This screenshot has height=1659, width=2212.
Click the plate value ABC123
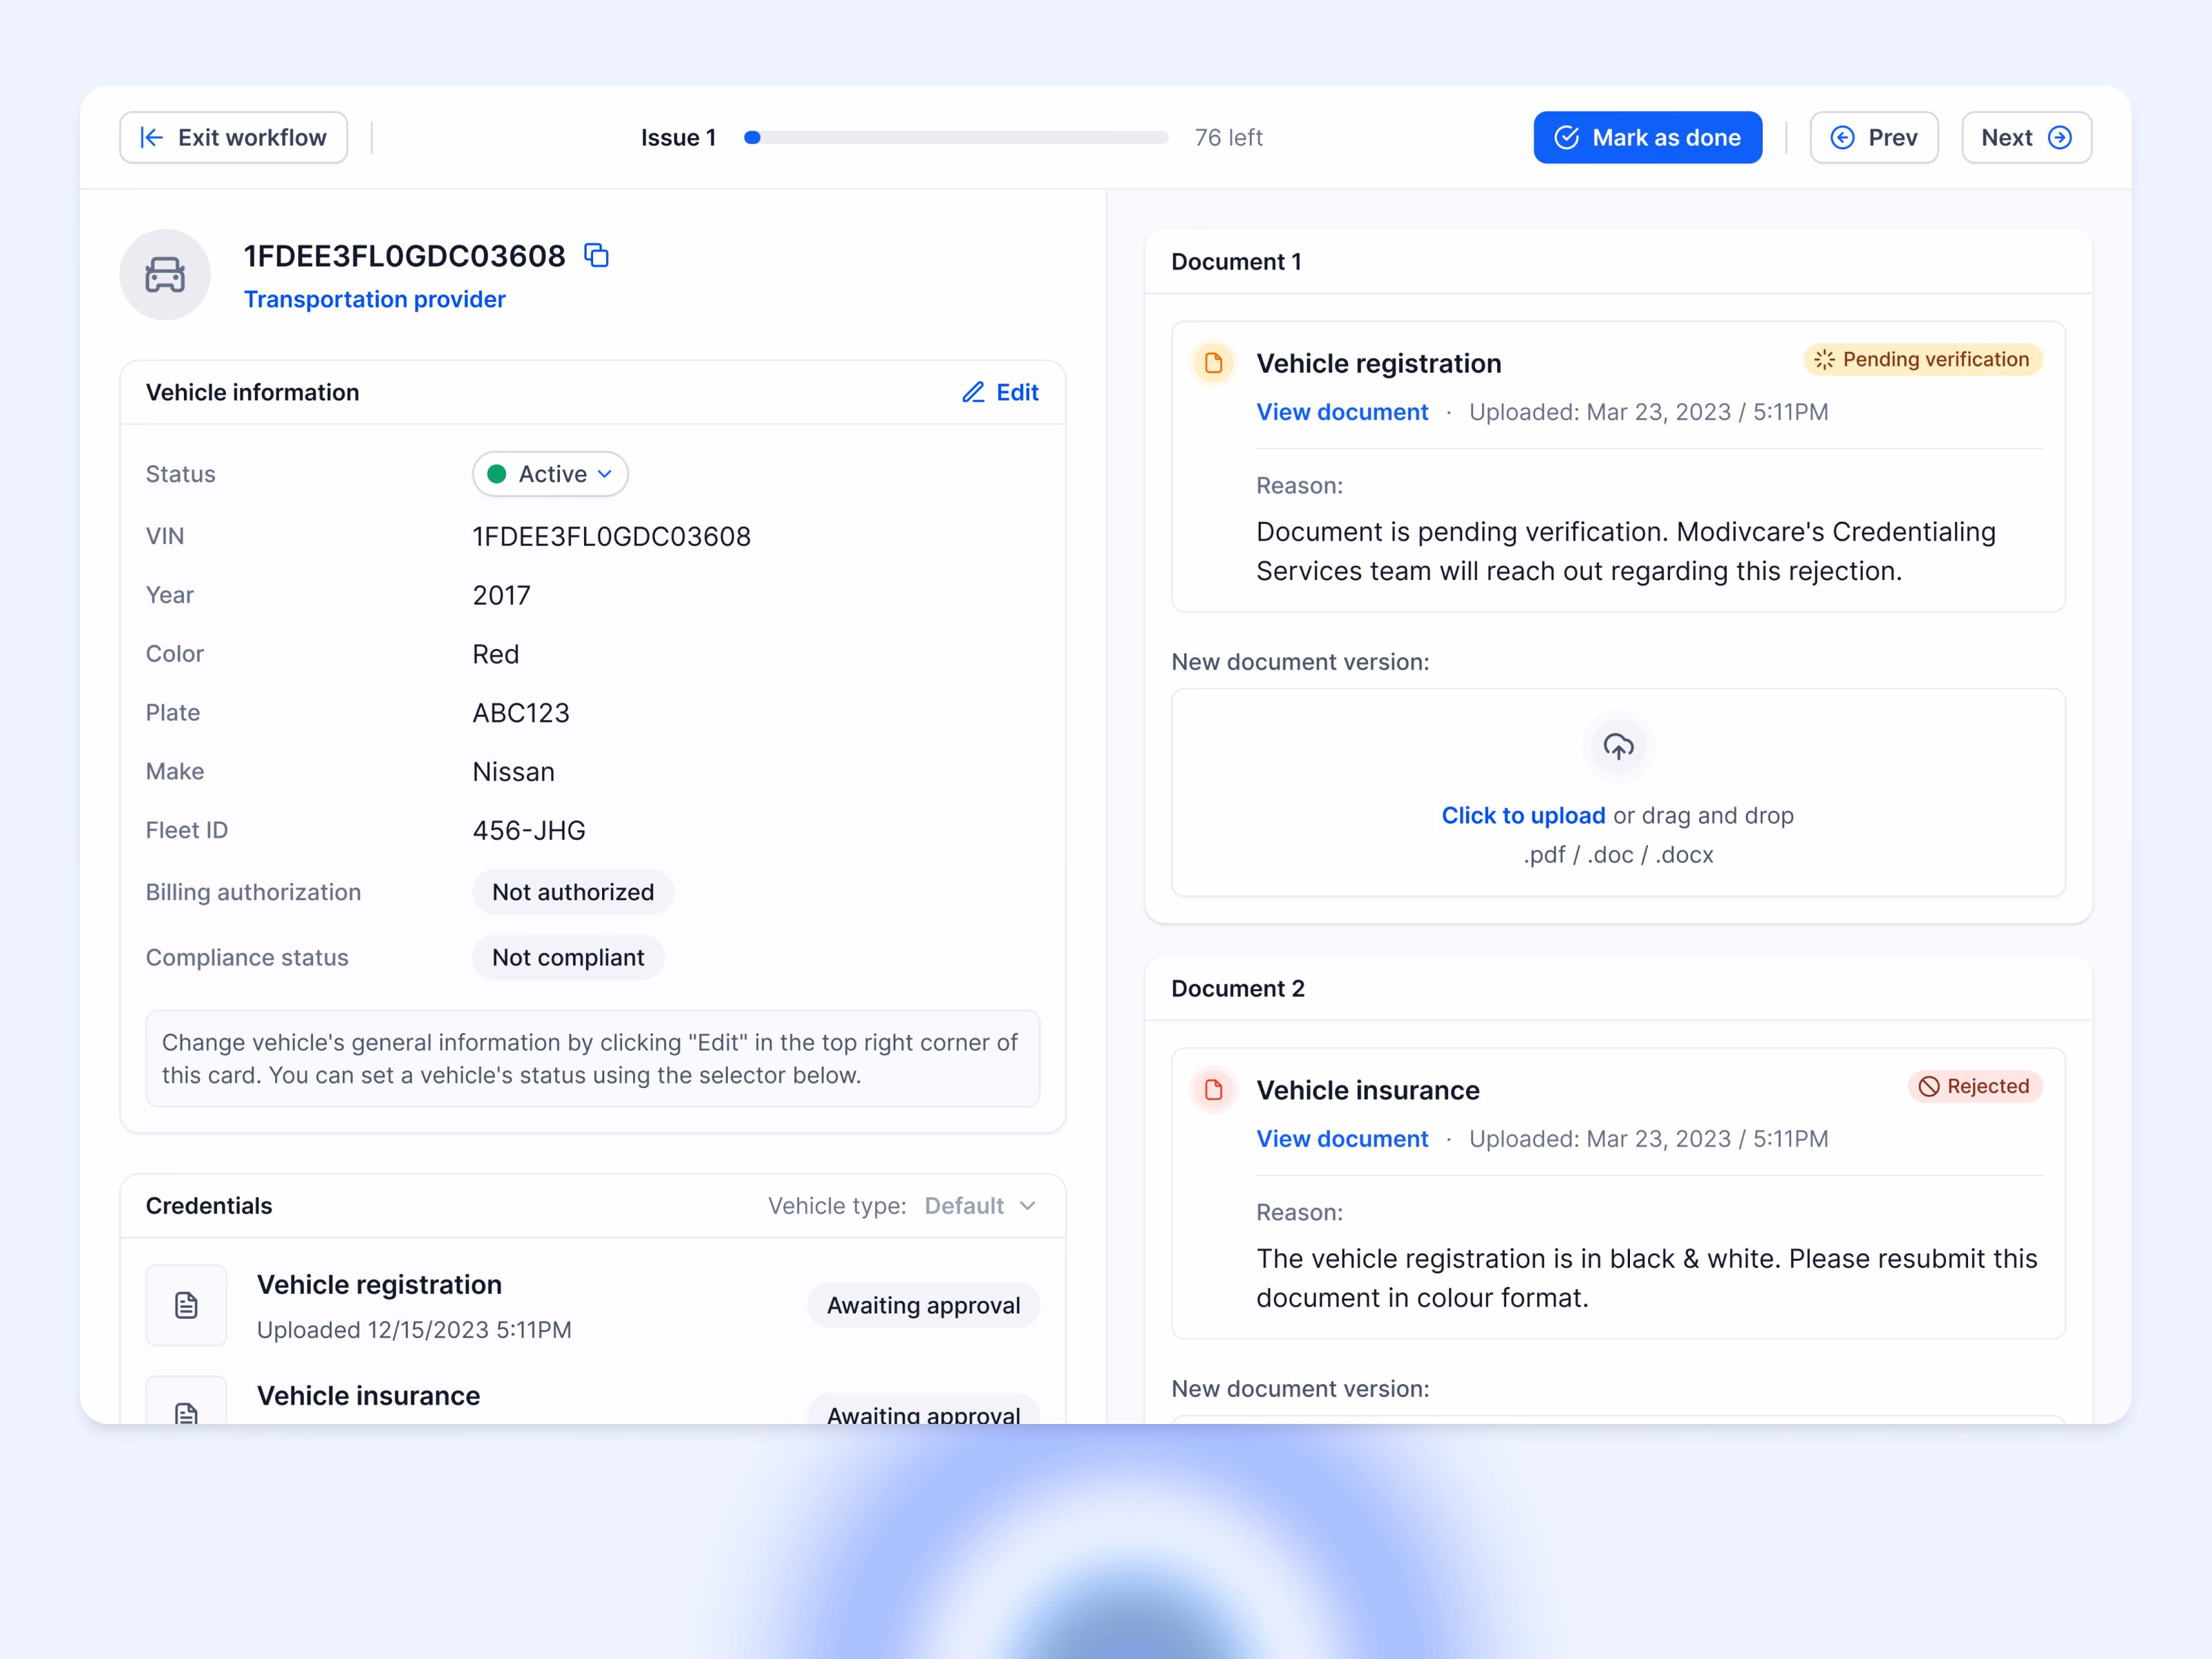point(520,713)
